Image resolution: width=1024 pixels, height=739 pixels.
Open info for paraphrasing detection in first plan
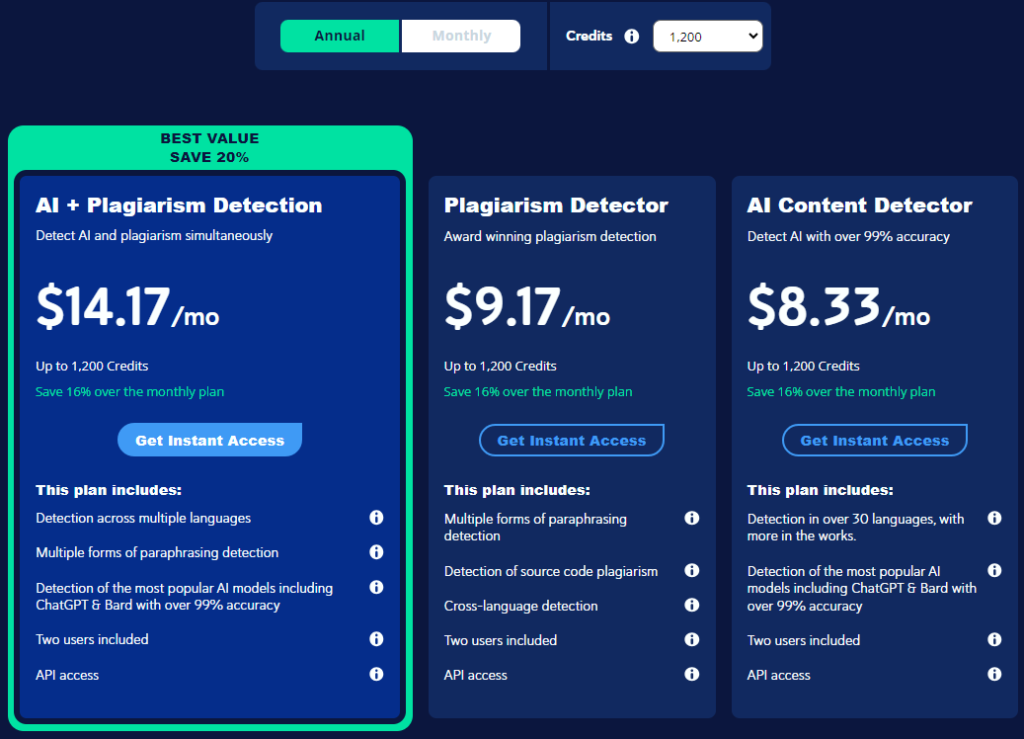376,552
